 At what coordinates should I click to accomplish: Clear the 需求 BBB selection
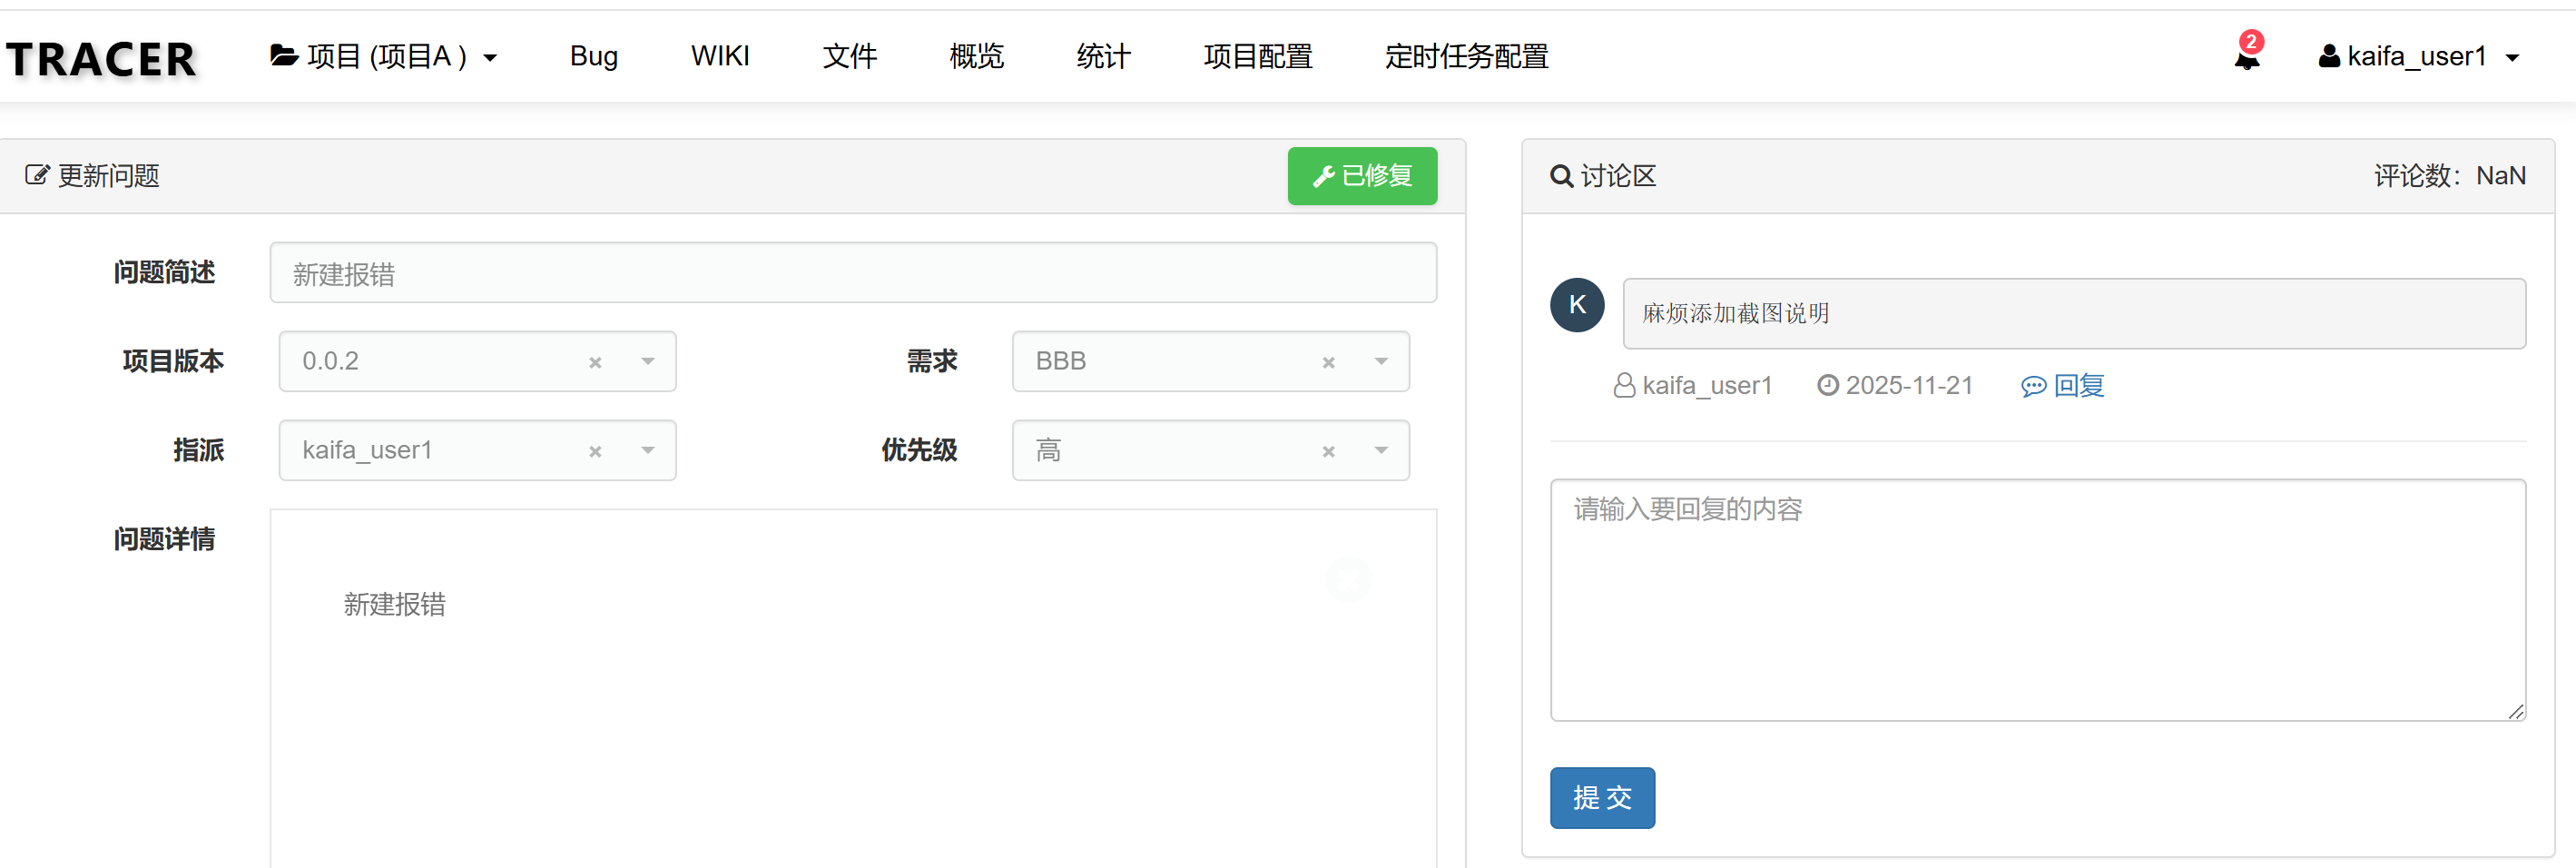coord(1328,362)
